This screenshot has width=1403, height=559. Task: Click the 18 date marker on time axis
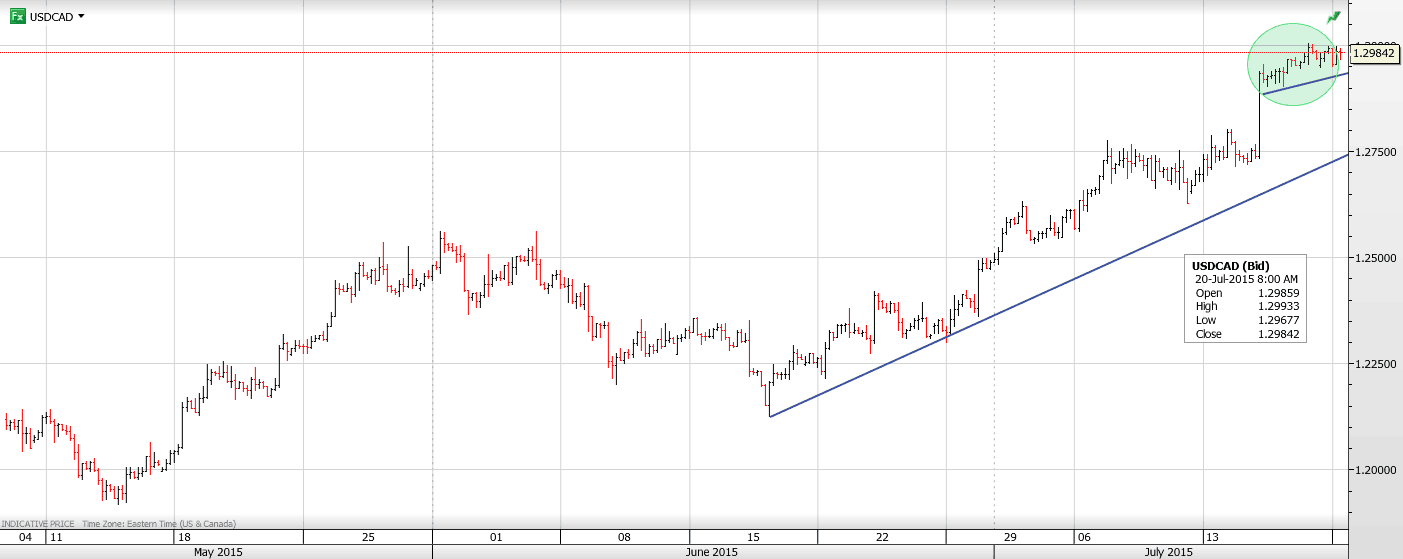[182, 537]
